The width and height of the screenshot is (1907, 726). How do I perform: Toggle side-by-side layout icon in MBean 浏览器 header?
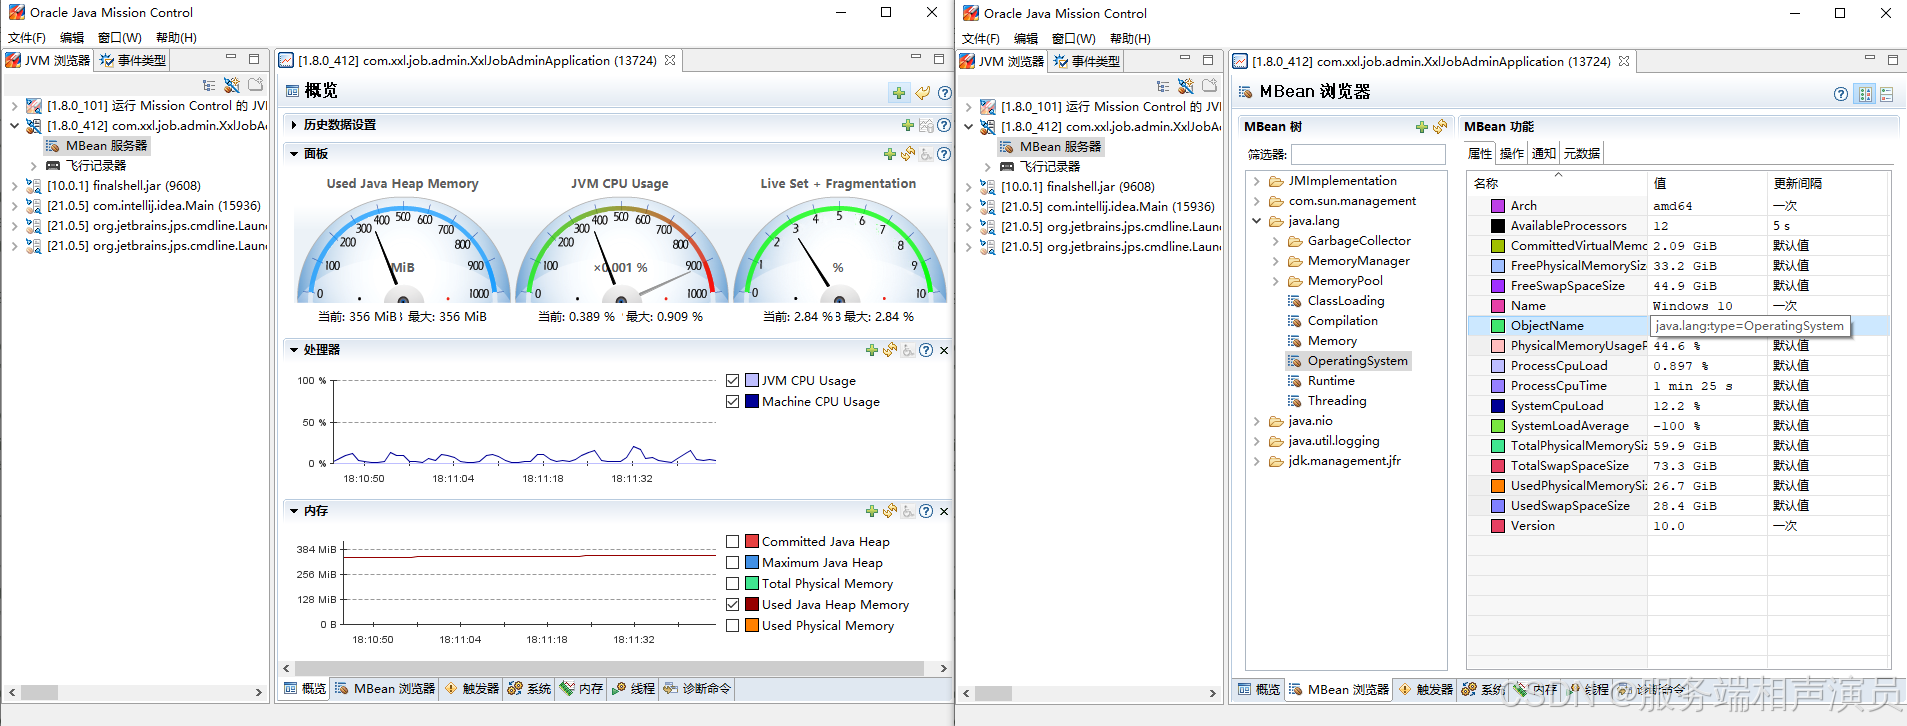tap(1865, 94)
